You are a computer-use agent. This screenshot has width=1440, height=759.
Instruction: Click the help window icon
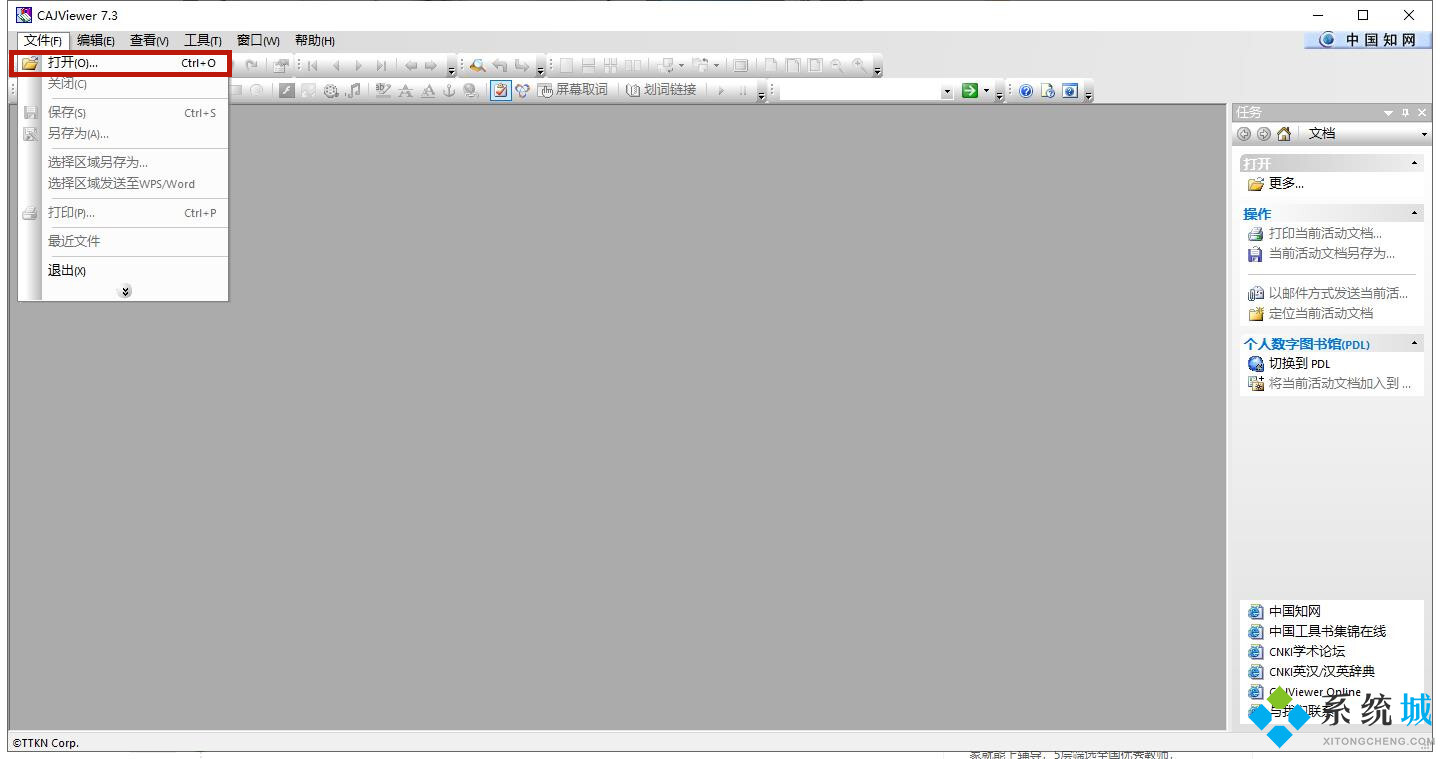tap(1070, 91)
